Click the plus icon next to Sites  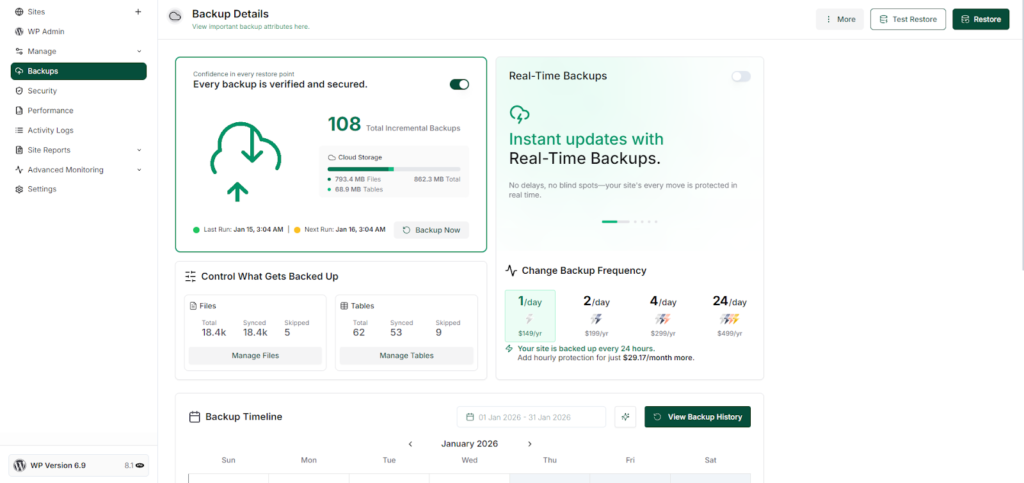[138, 12]
